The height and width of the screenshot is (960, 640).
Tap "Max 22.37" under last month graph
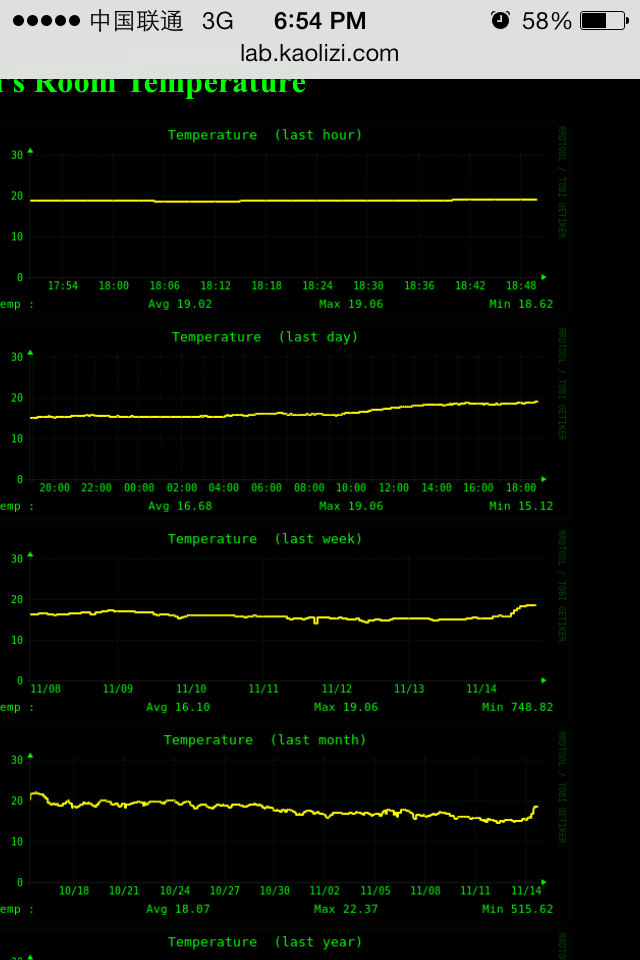(346, 909)
